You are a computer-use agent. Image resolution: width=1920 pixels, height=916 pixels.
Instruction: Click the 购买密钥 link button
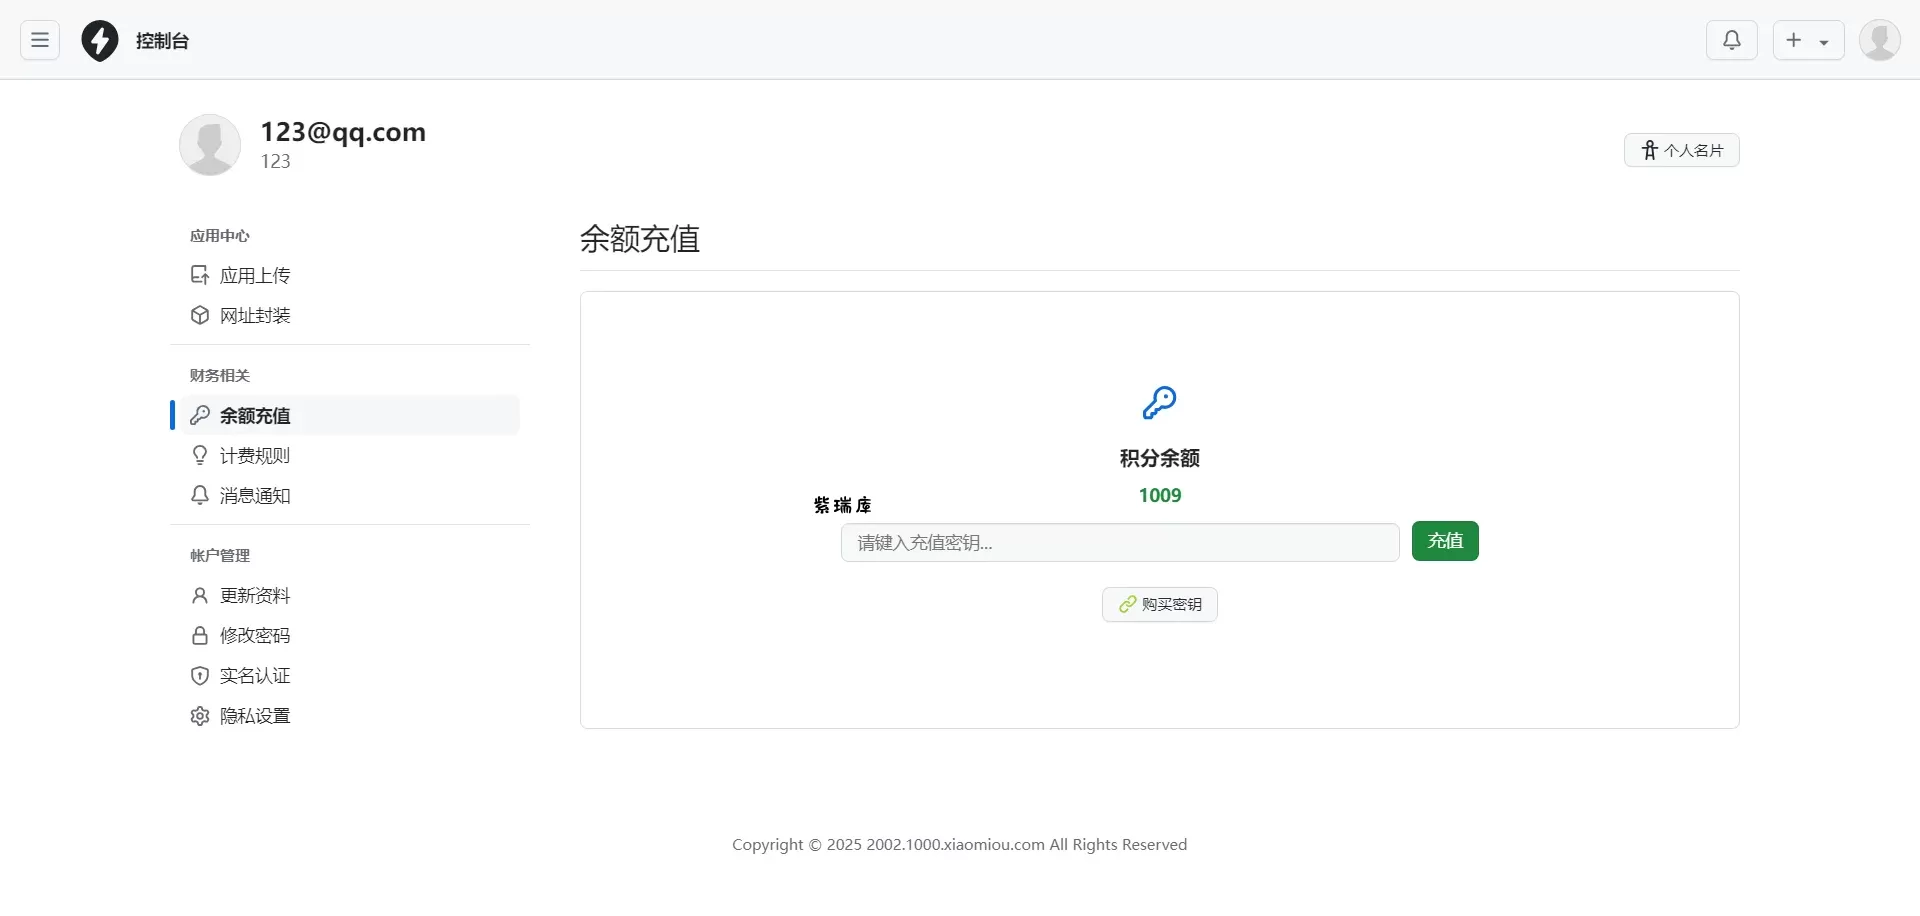(1159, 604)
